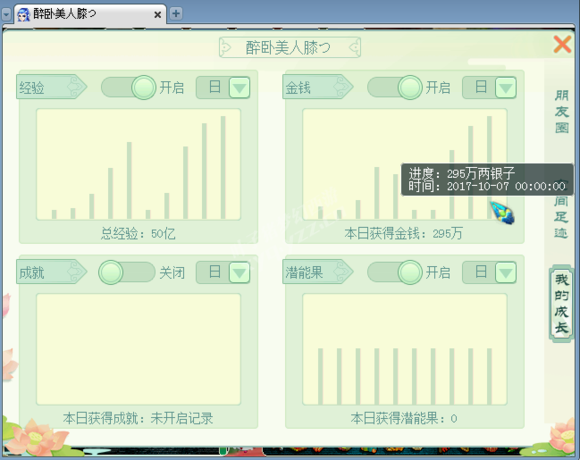
Task: Click the right arrow ornament beside title
Action: click(354, 47)
